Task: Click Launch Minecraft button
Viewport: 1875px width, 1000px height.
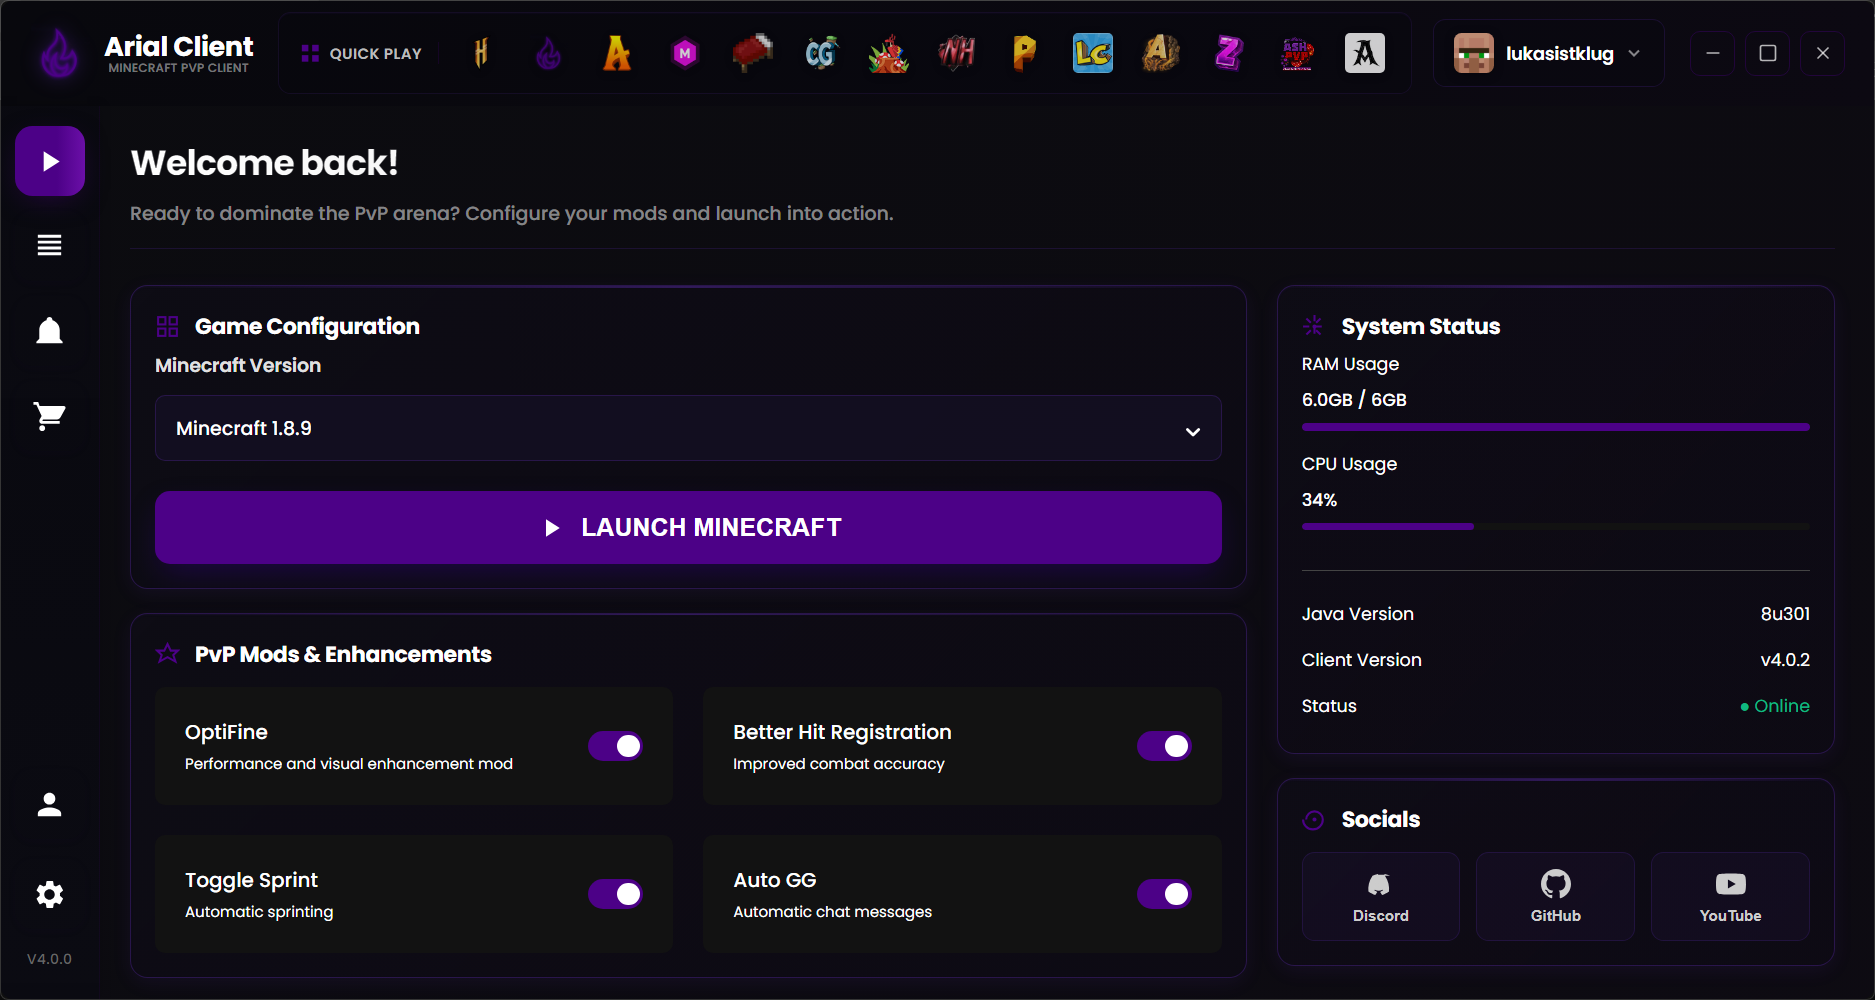Action: 688,527
